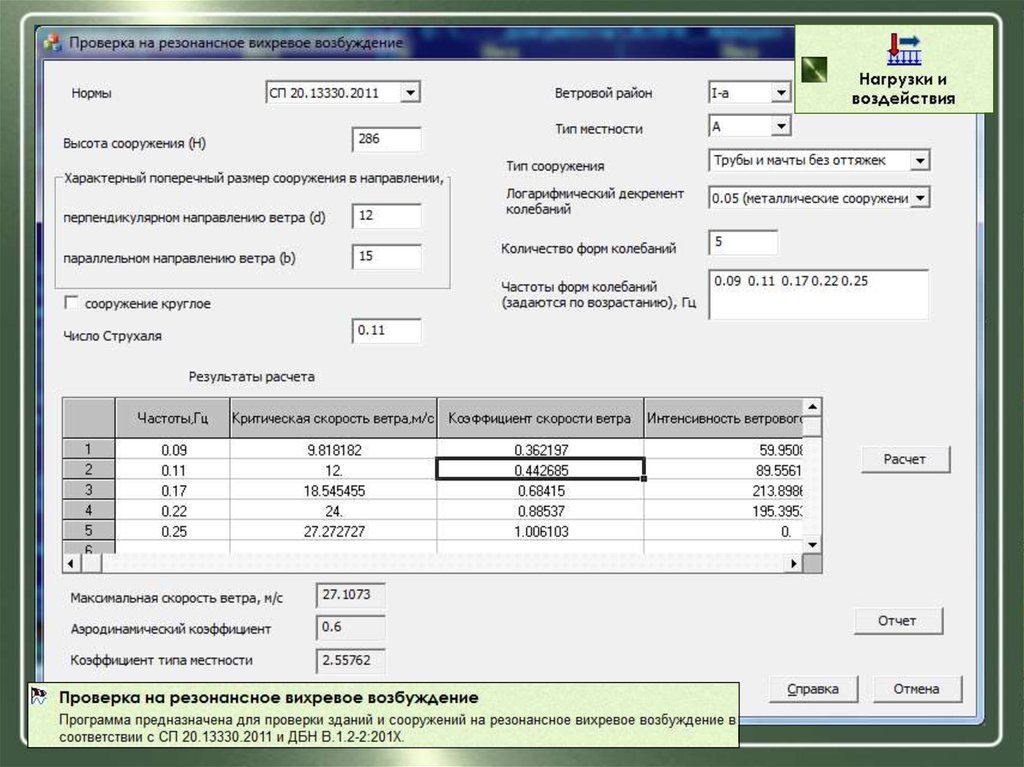Click the Отмена button
The width and height of the screenshot is (1024, 767).
pos(917,689)
